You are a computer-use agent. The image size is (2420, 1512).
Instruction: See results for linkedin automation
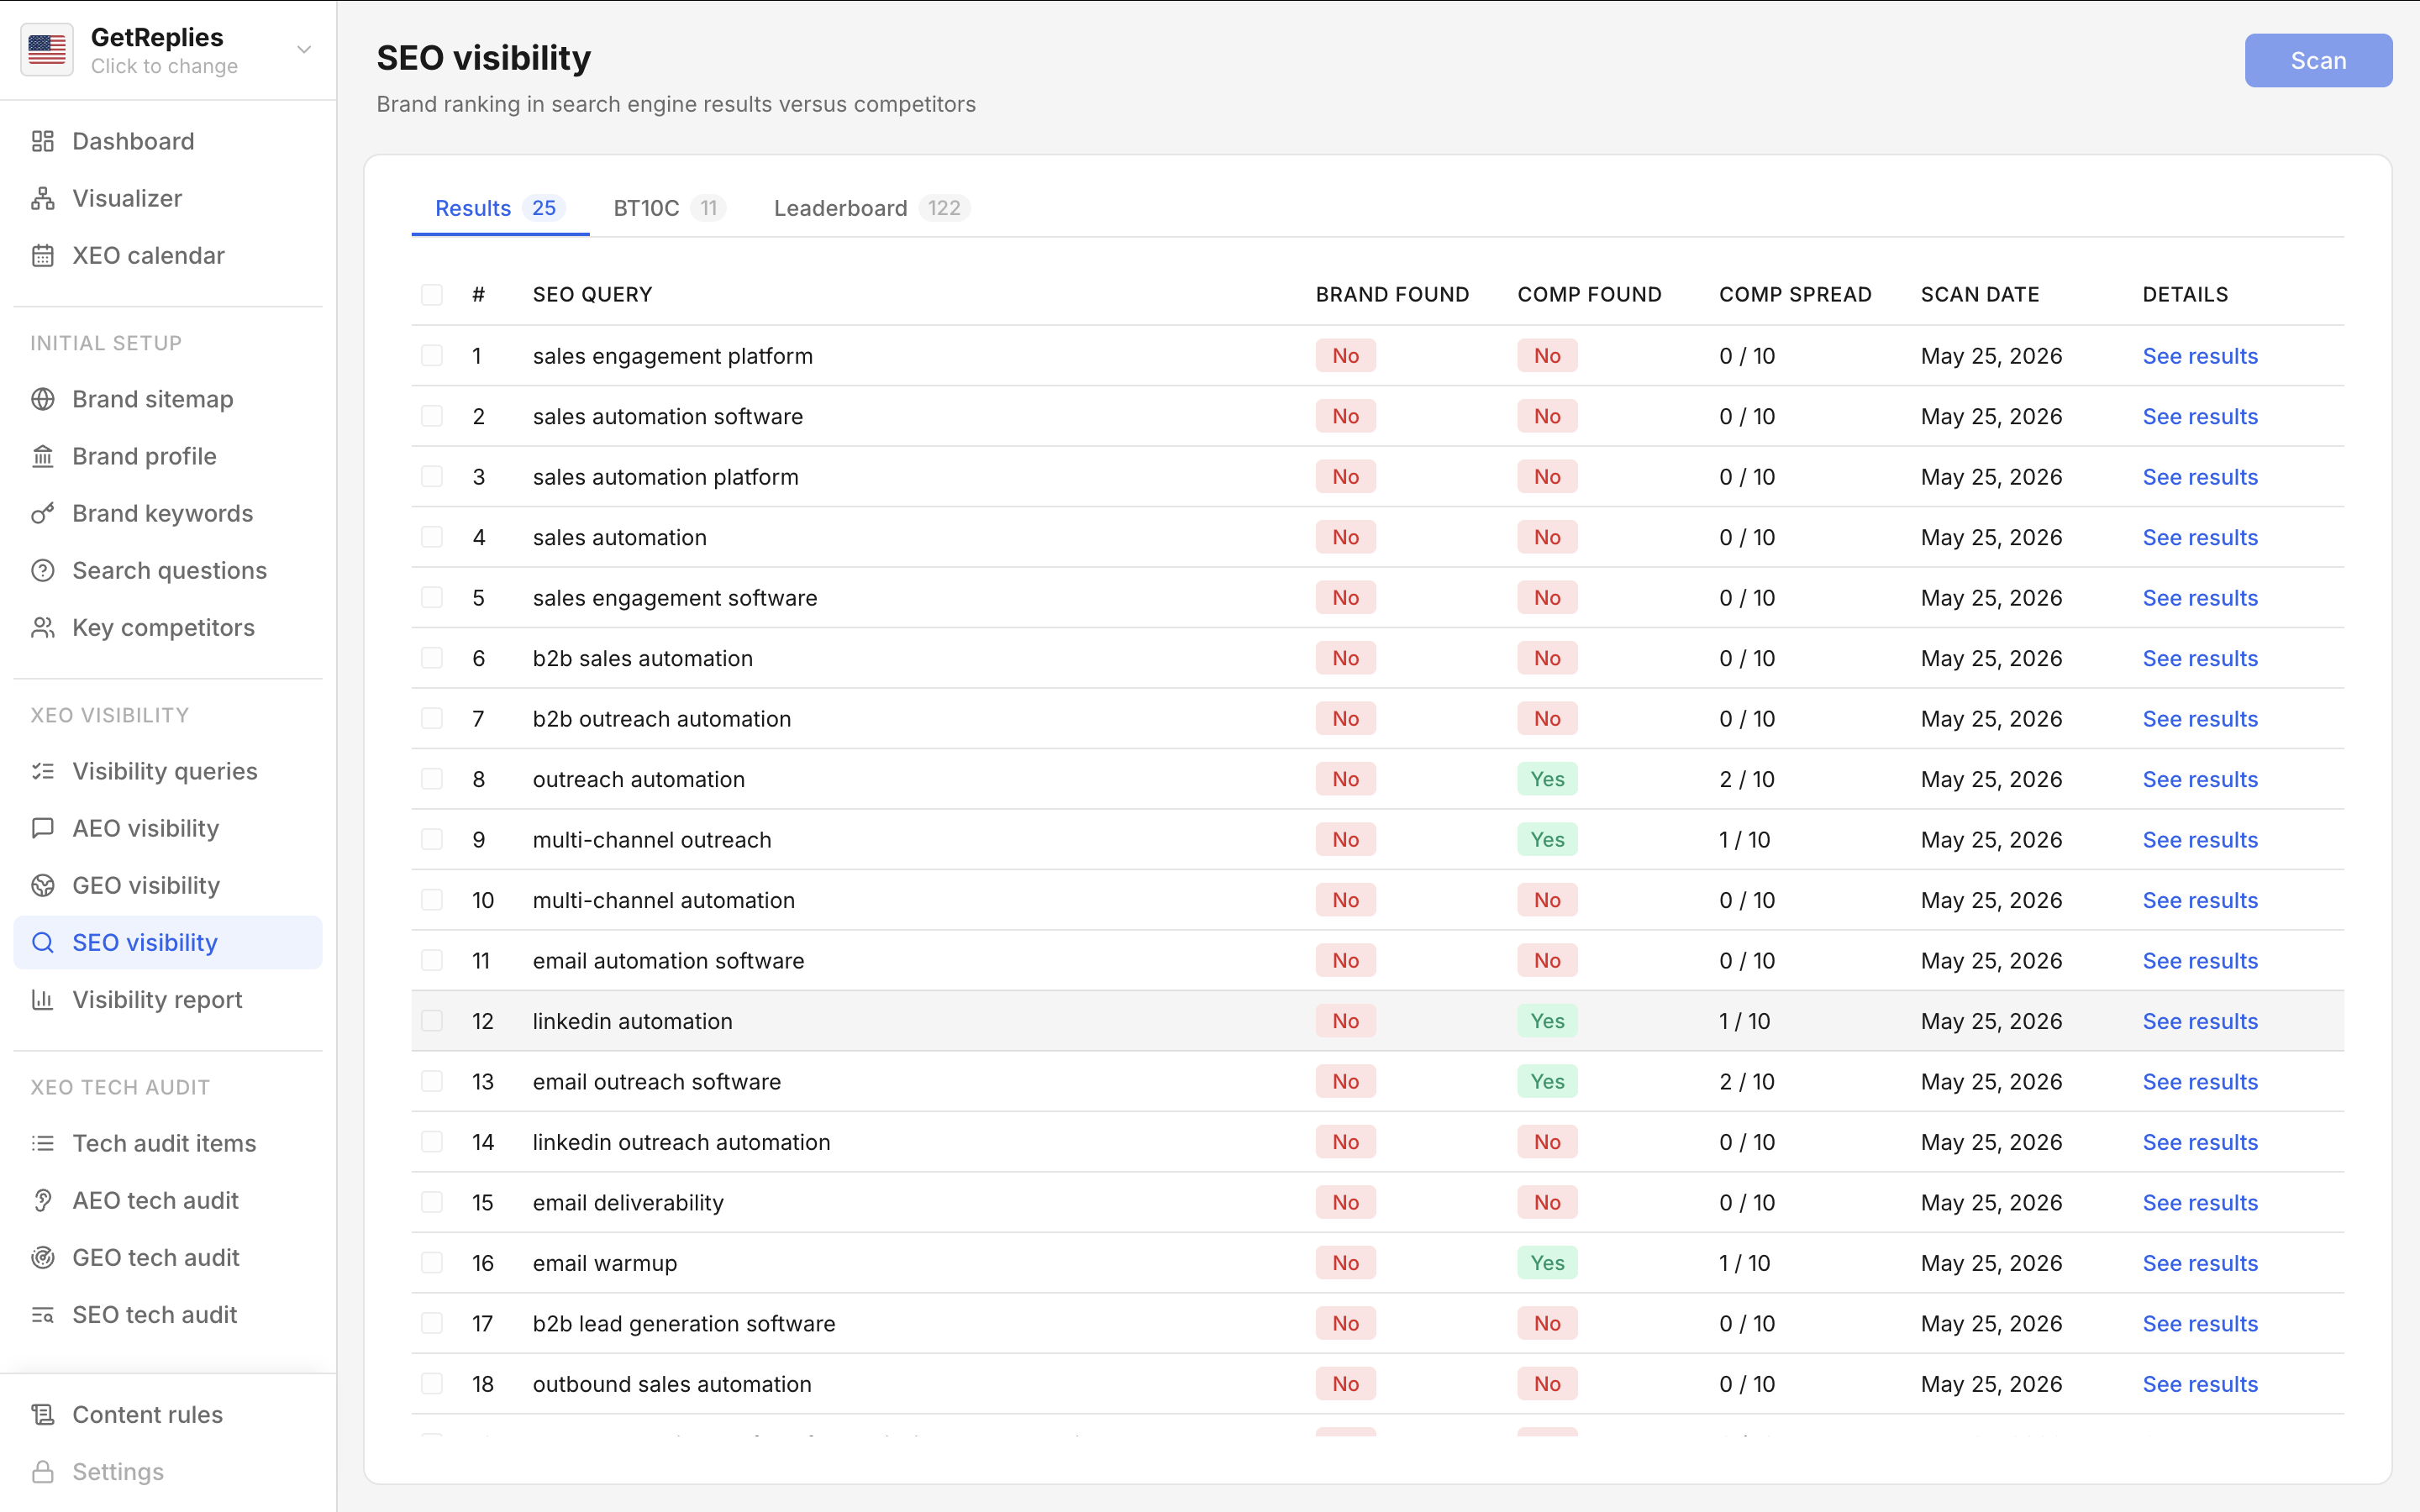point(2200,1021)
